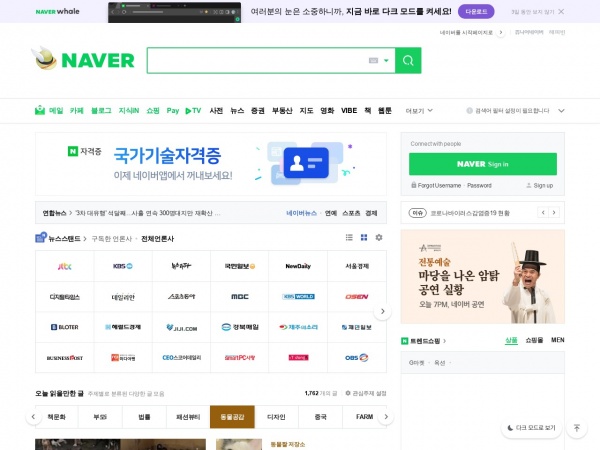
Task: Select the 구독한 언론사 tab
Action: pyautogui.click(x=112, y=239)
